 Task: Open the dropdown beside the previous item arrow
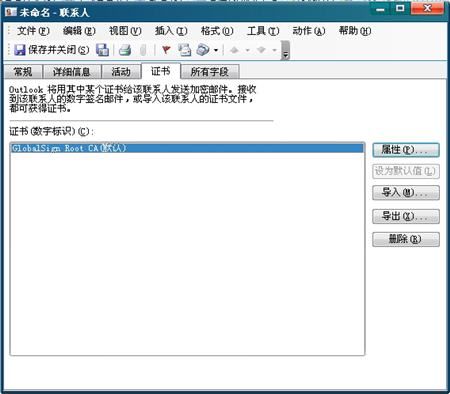[248, 50]
